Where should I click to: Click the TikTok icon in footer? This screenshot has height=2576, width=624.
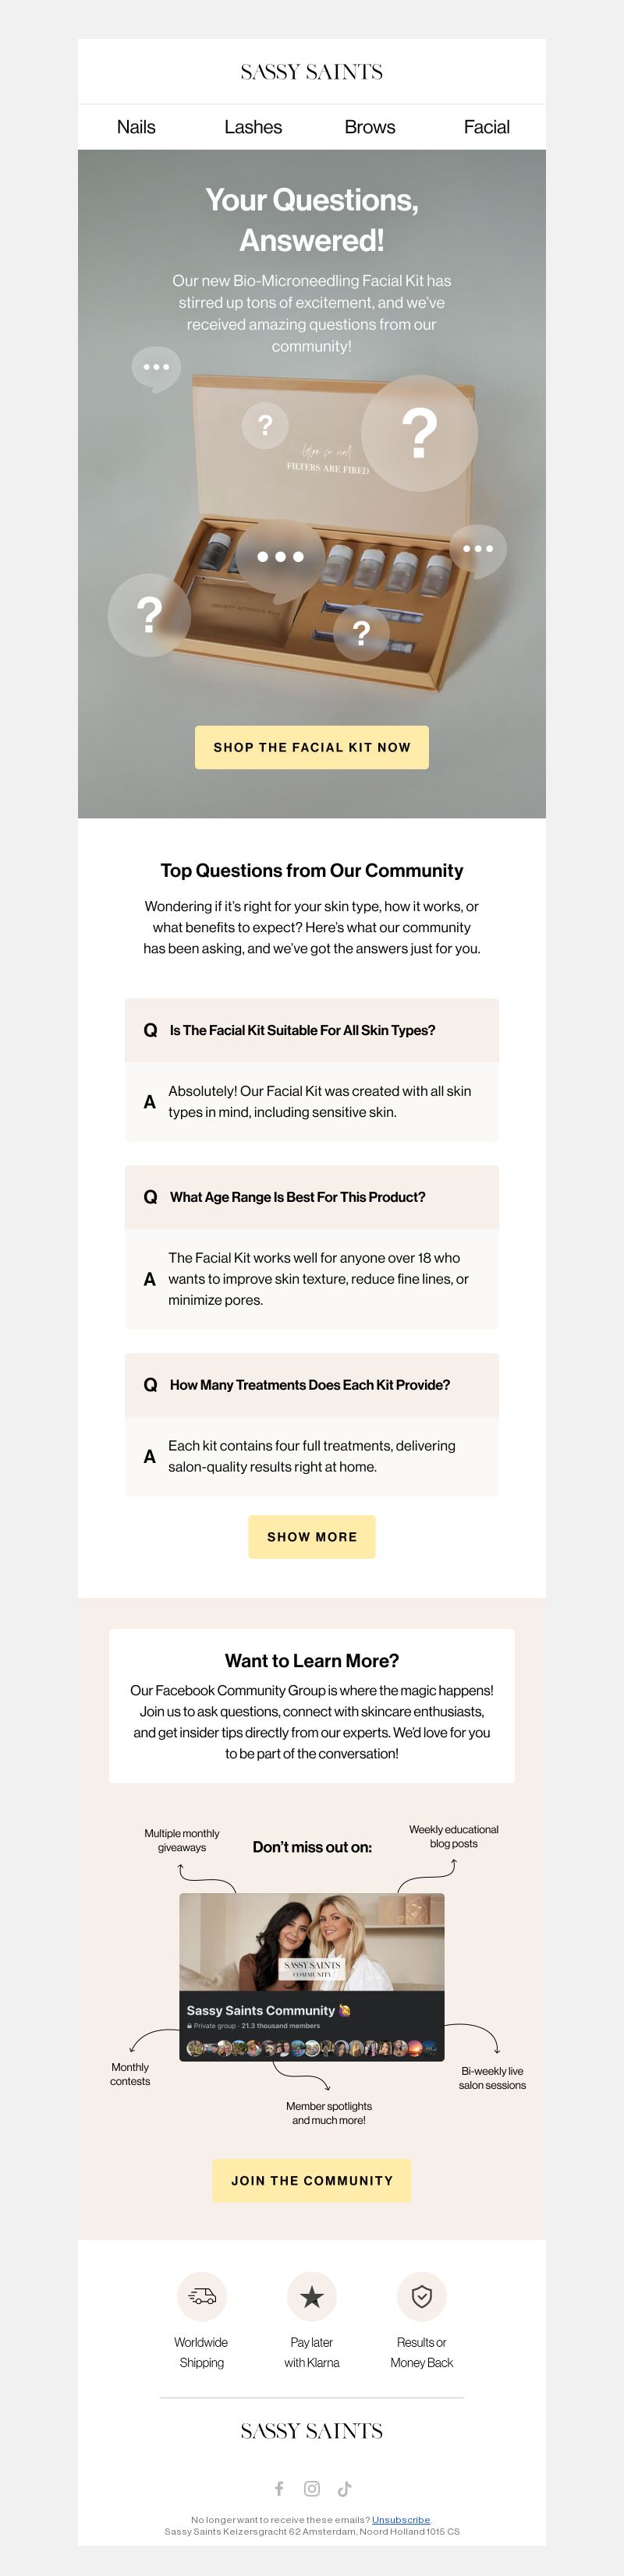(x=345, y=2488)
